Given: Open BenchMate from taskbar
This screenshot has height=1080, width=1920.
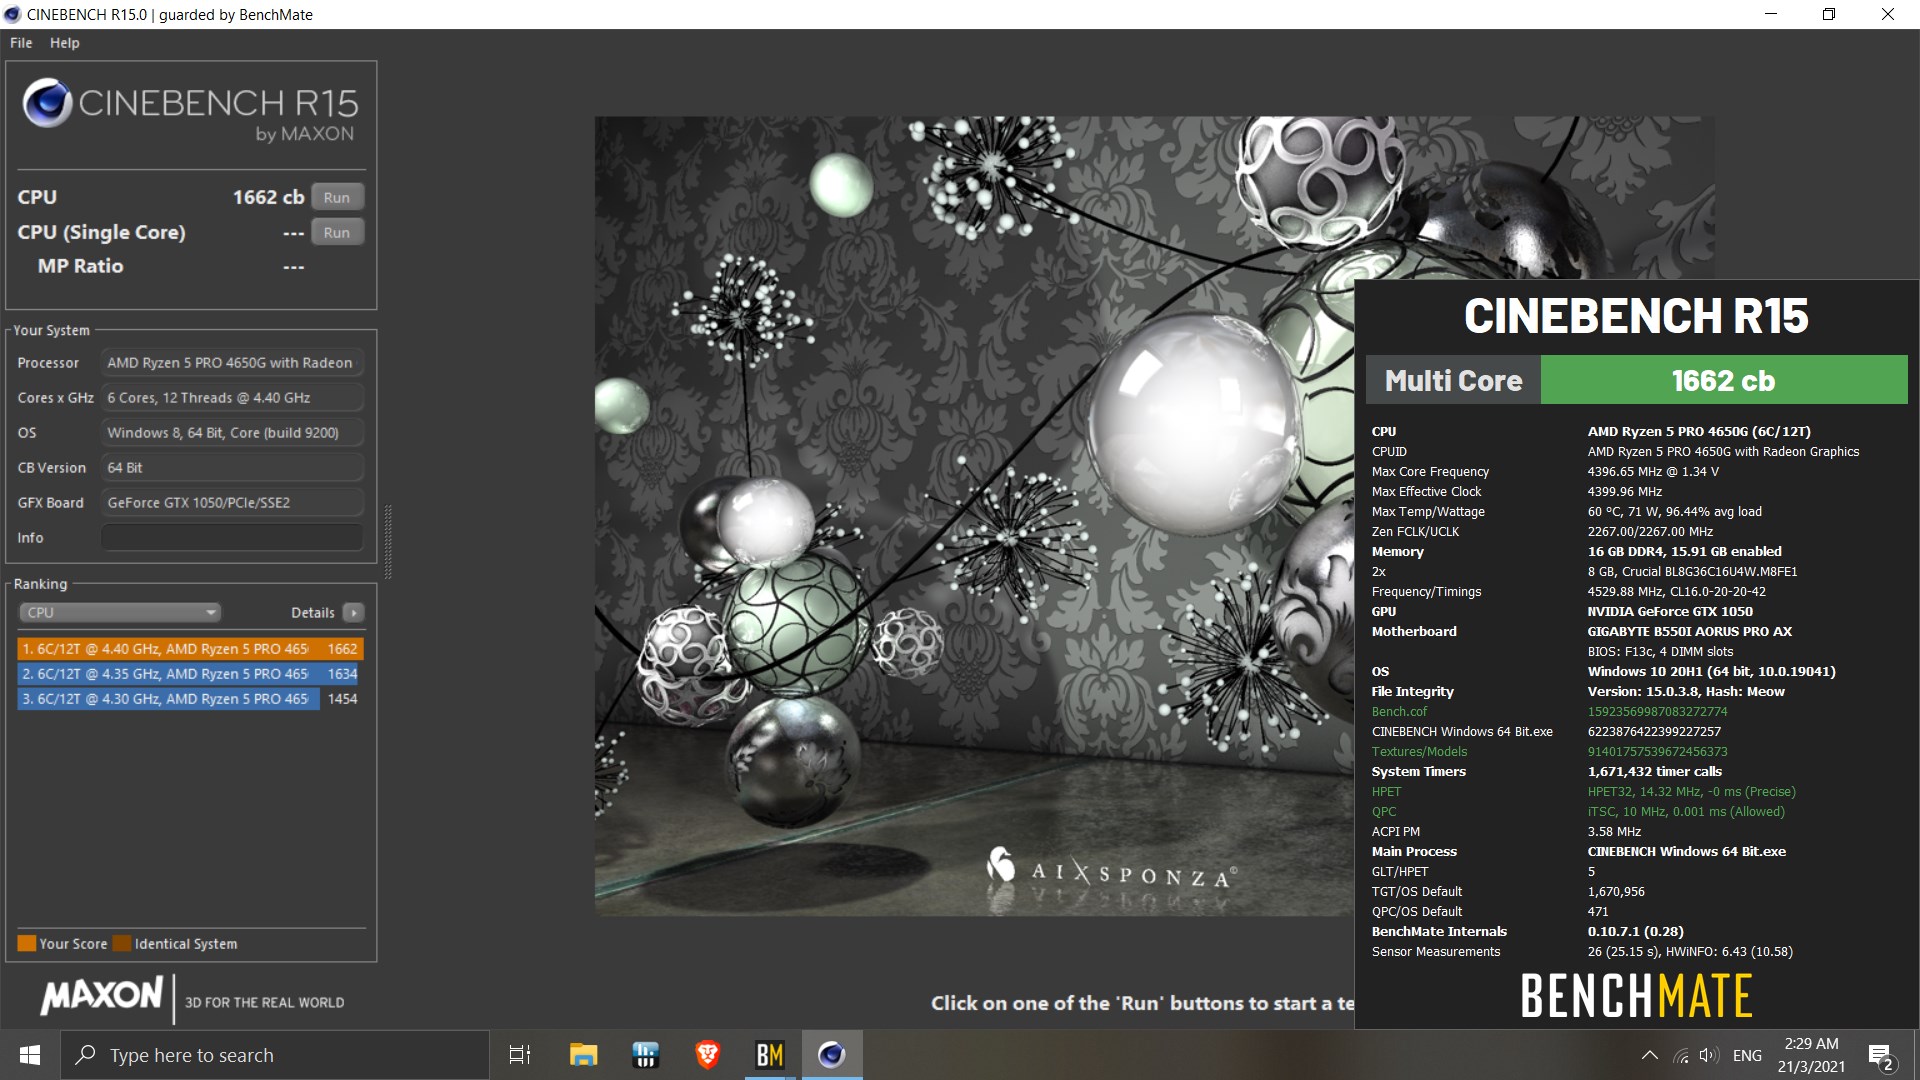Looking at the screenshot, I should point(769,1055).
